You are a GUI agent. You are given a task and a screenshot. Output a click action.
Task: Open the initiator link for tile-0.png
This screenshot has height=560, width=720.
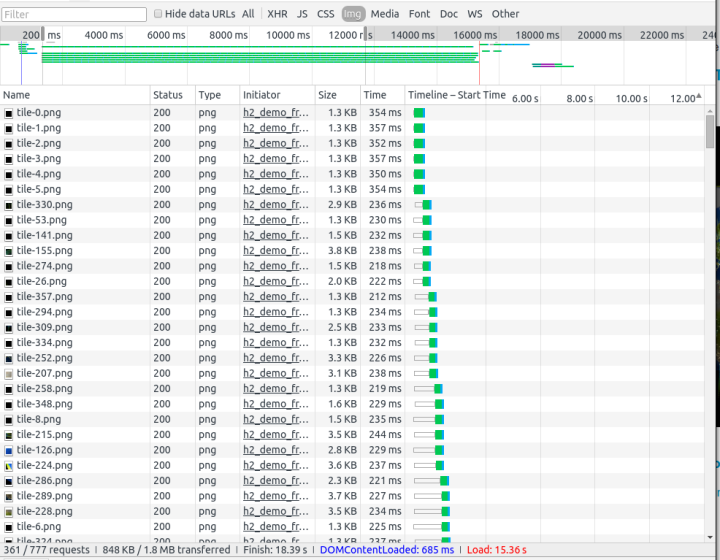click(276, 112)
